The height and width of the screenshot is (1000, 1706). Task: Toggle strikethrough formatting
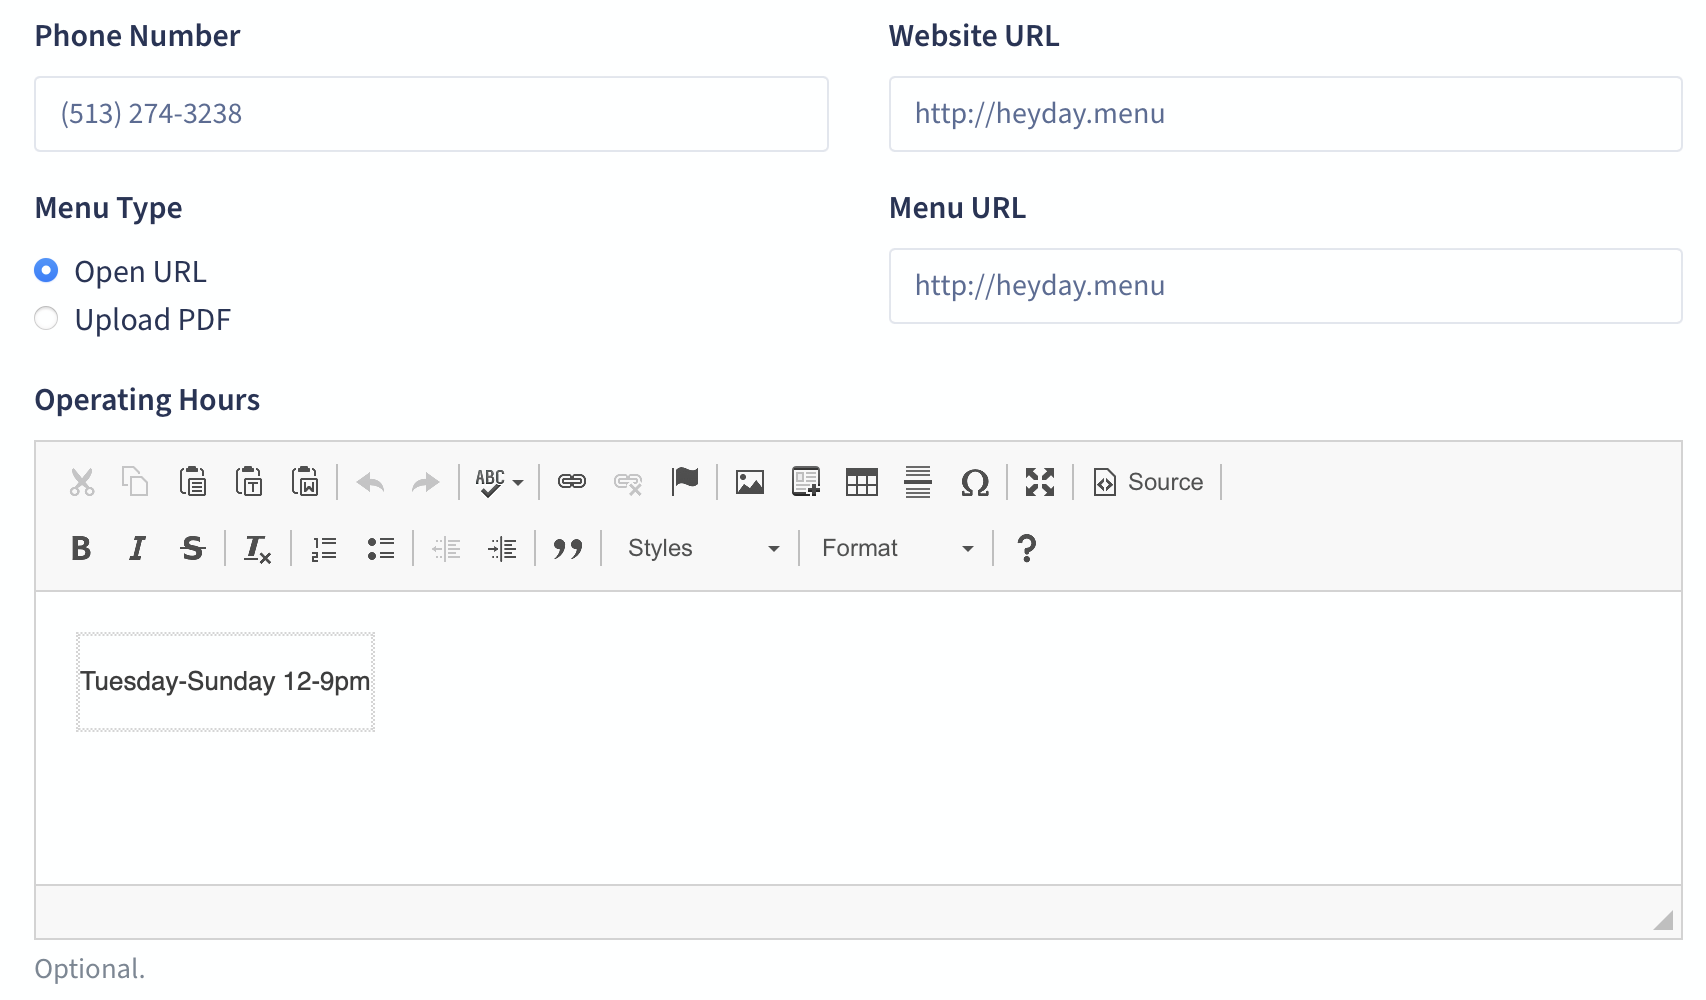click(x=193, y=548)
